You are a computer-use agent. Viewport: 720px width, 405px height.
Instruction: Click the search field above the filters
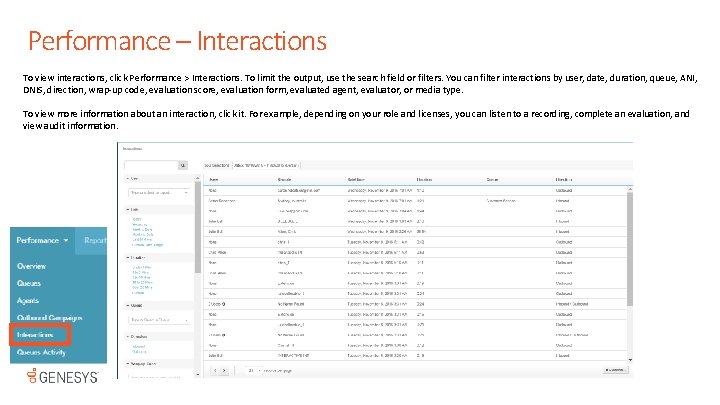(151, 165)
